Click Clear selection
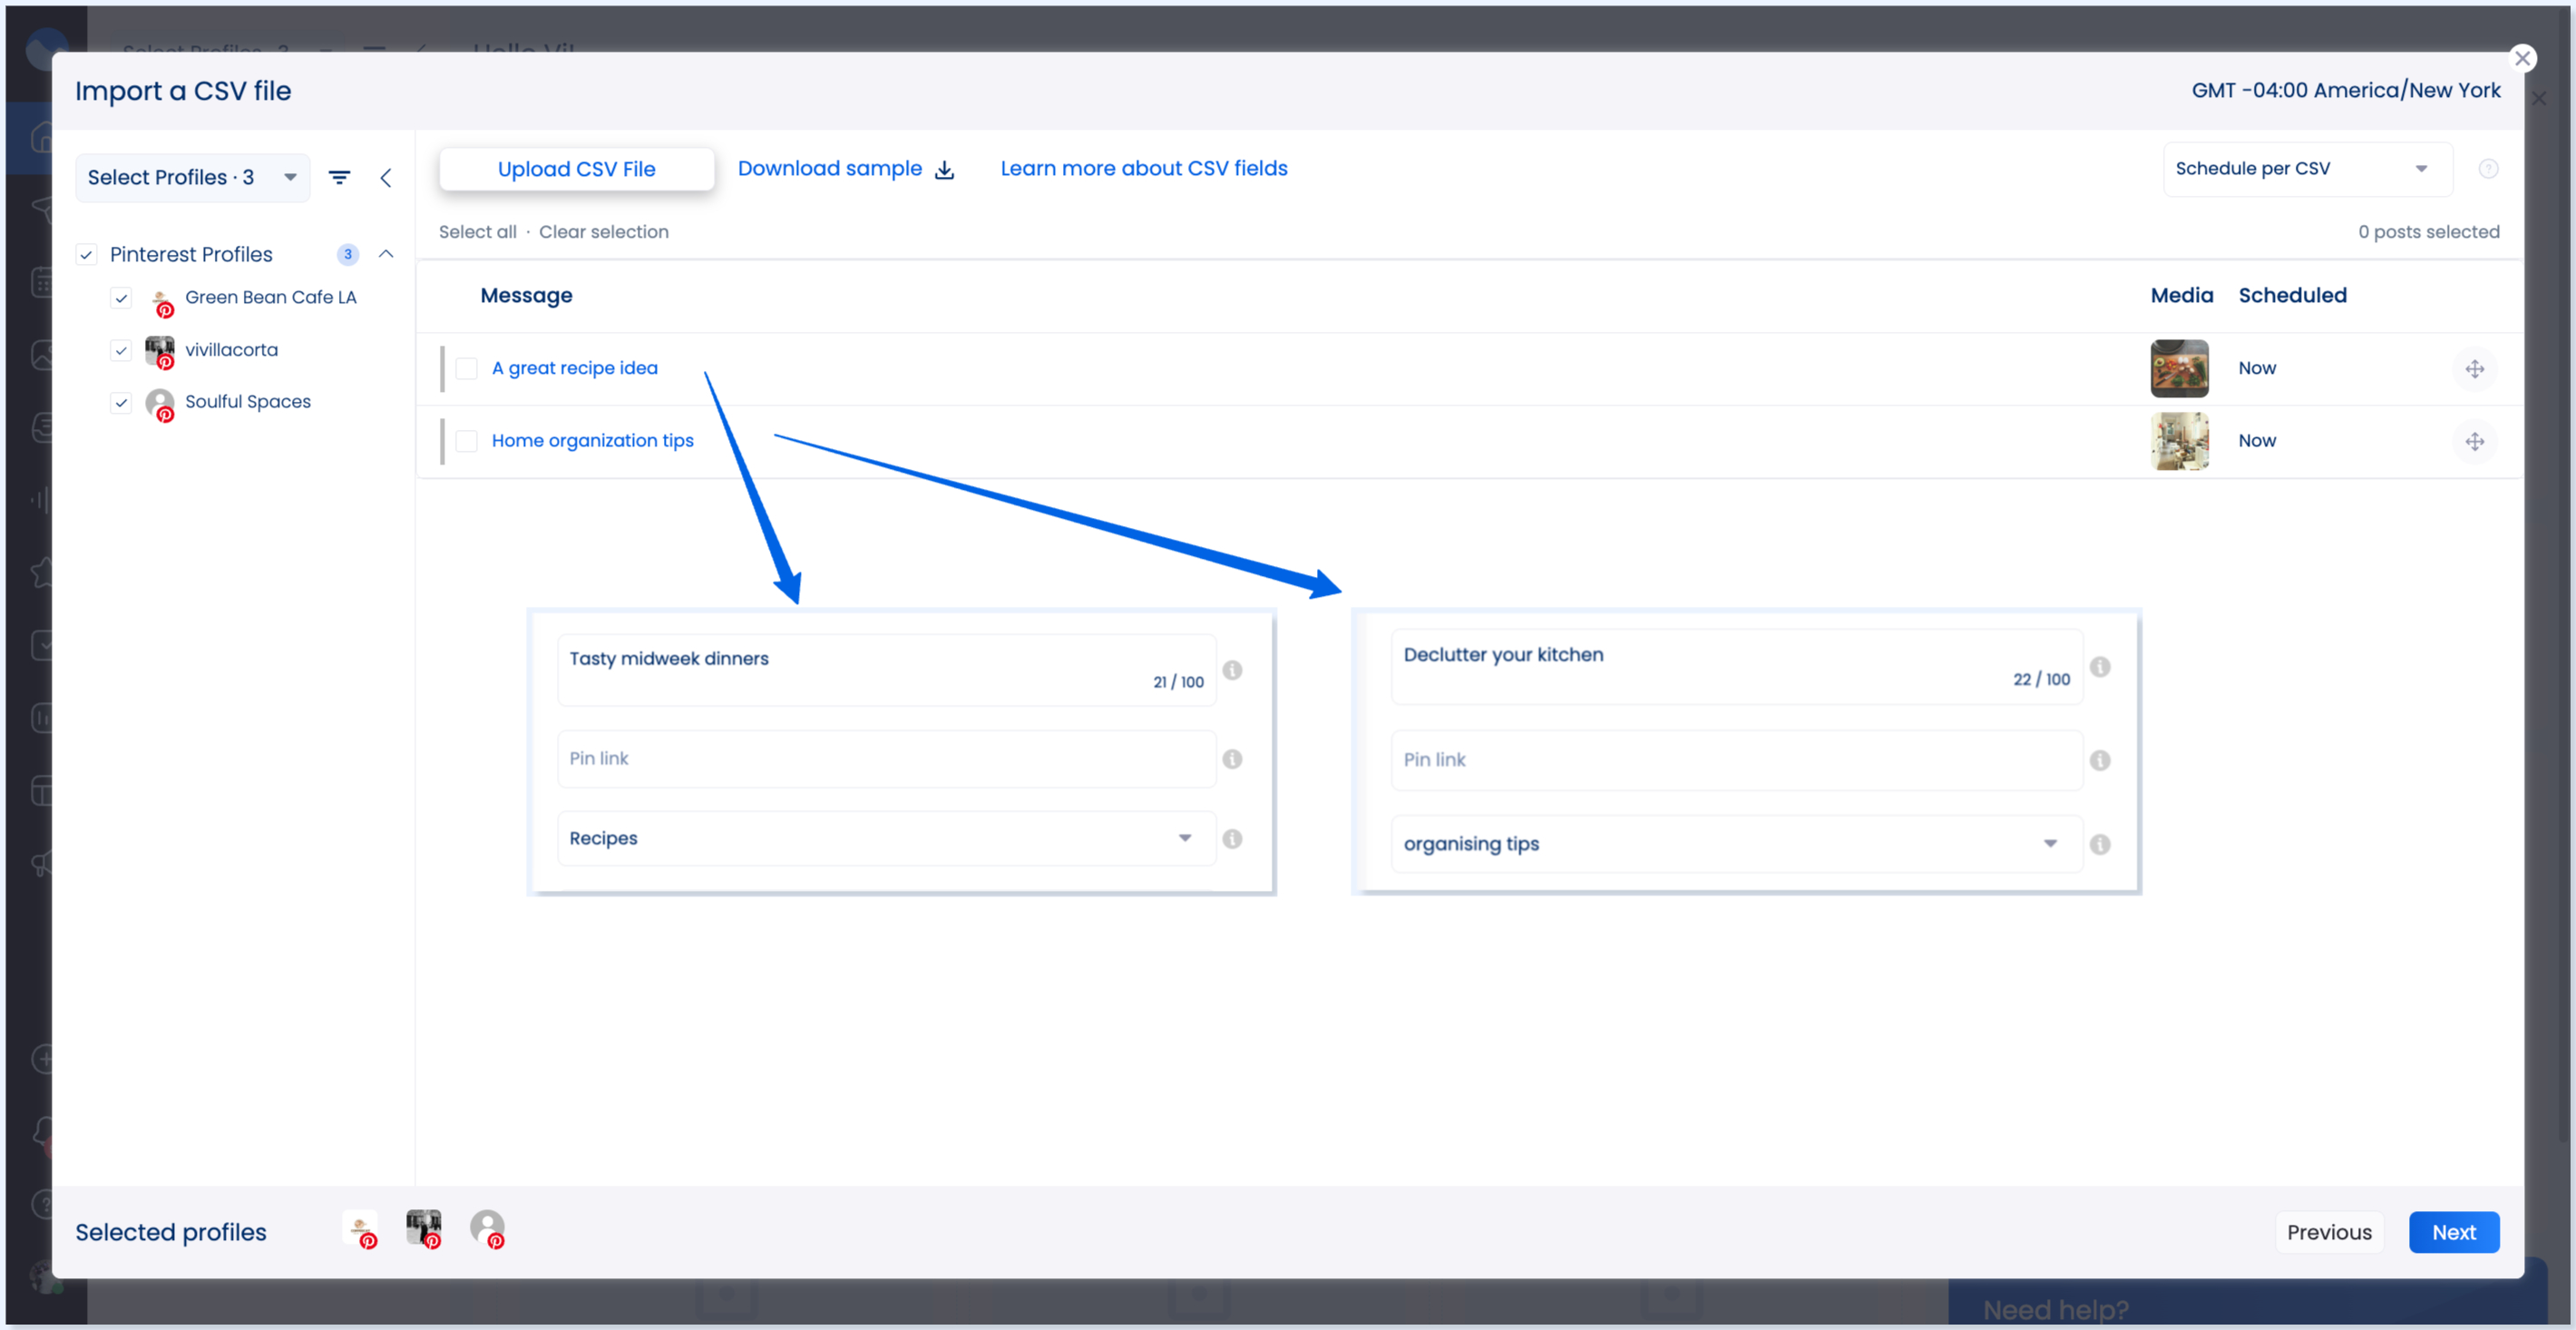Image resolution: width=2576 pixels, height=1330 pixels. (x=604, y=232)
